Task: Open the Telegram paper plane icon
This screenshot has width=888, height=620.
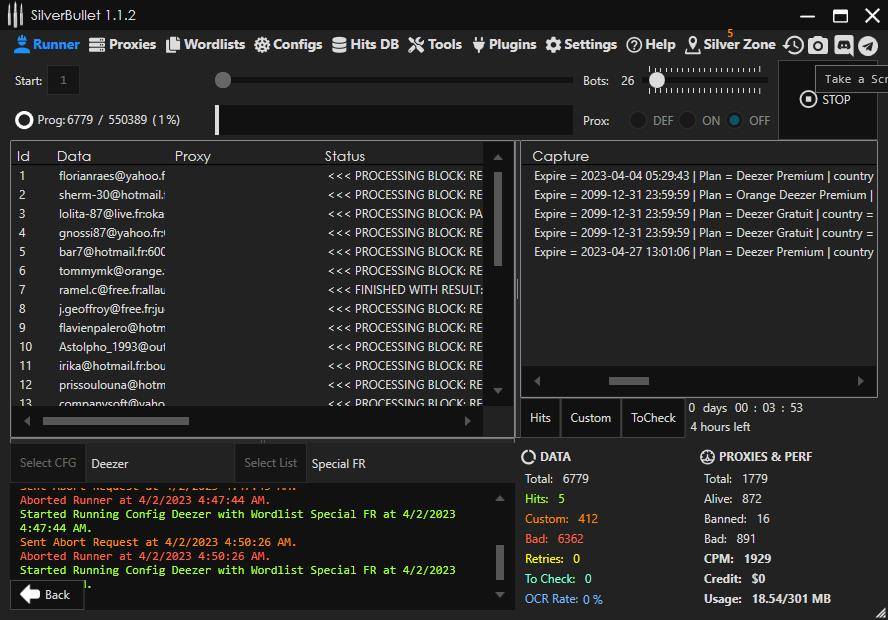Action: (x=868, y=45)
